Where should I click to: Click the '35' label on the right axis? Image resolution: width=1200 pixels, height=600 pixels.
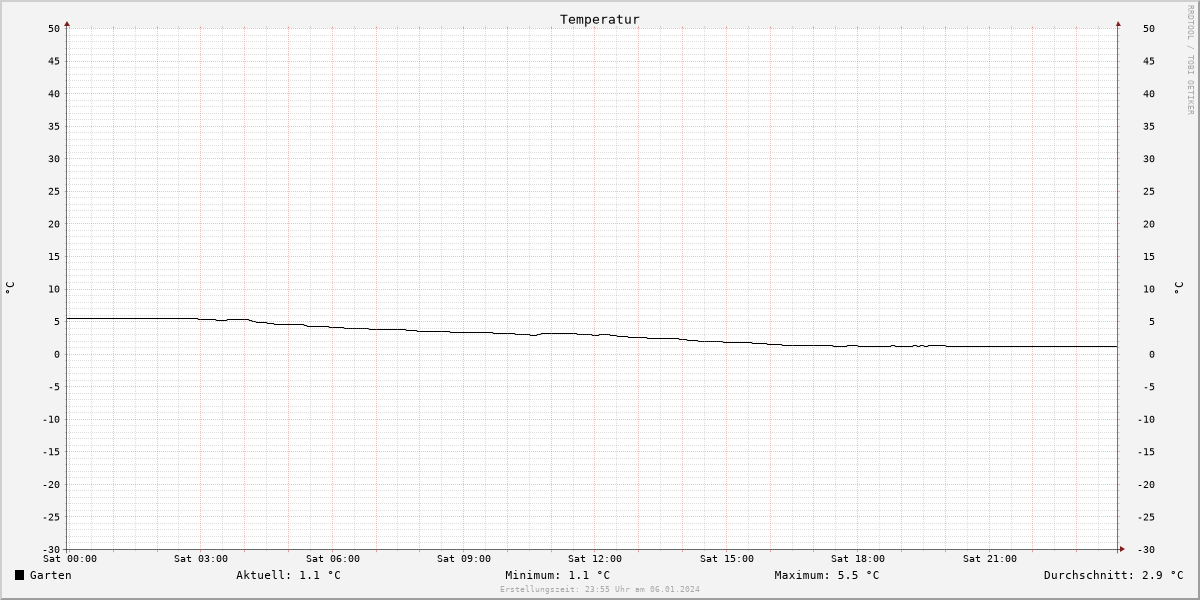pos(1148,126)
